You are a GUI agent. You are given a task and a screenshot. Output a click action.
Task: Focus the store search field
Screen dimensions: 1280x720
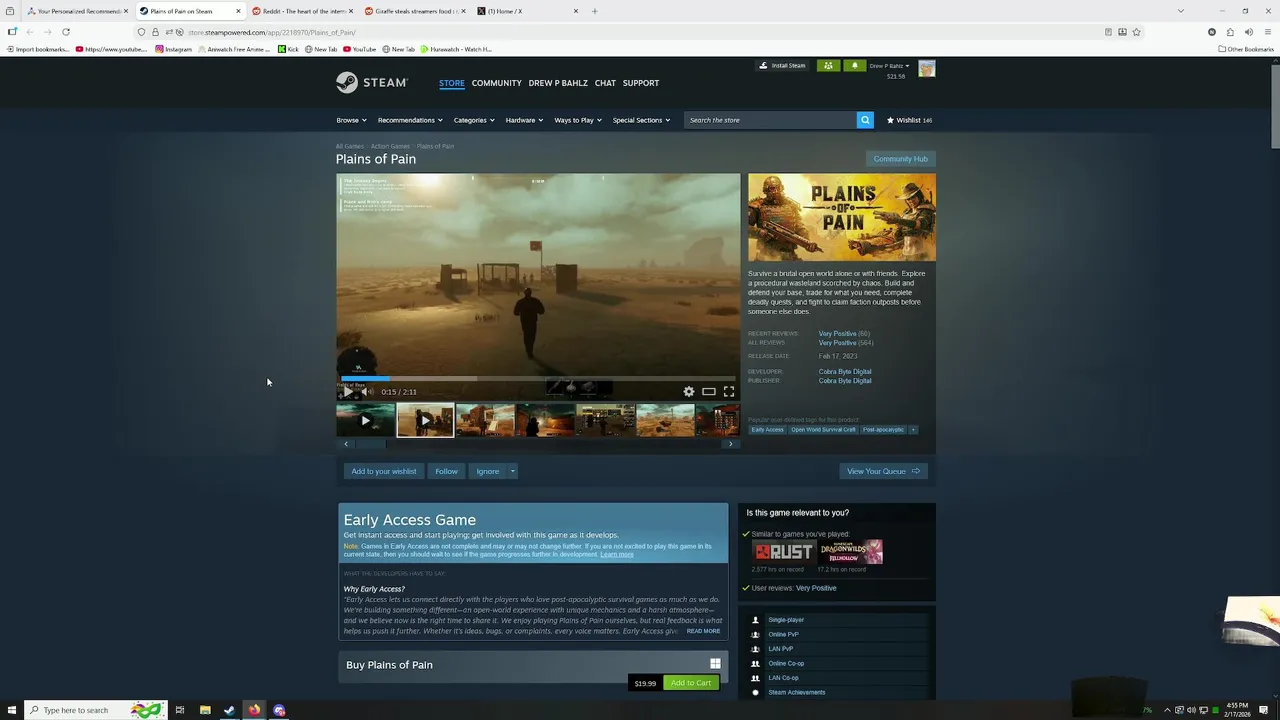coord(770,120)
